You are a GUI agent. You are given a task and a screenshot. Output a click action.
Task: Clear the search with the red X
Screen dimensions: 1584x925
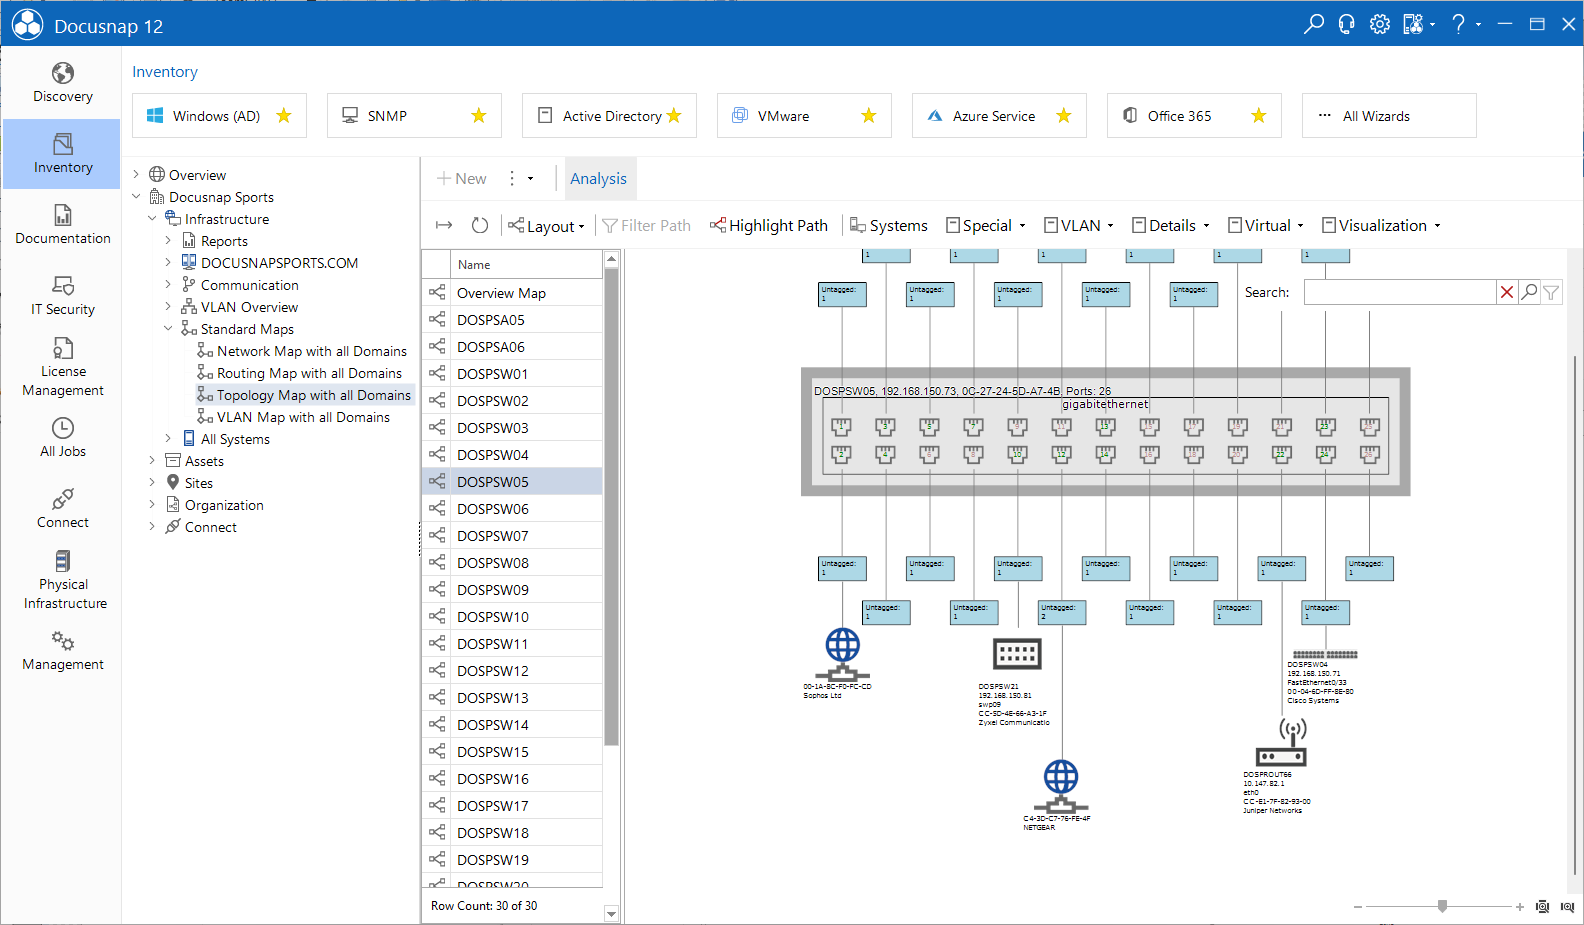(x=1507, y=292)
